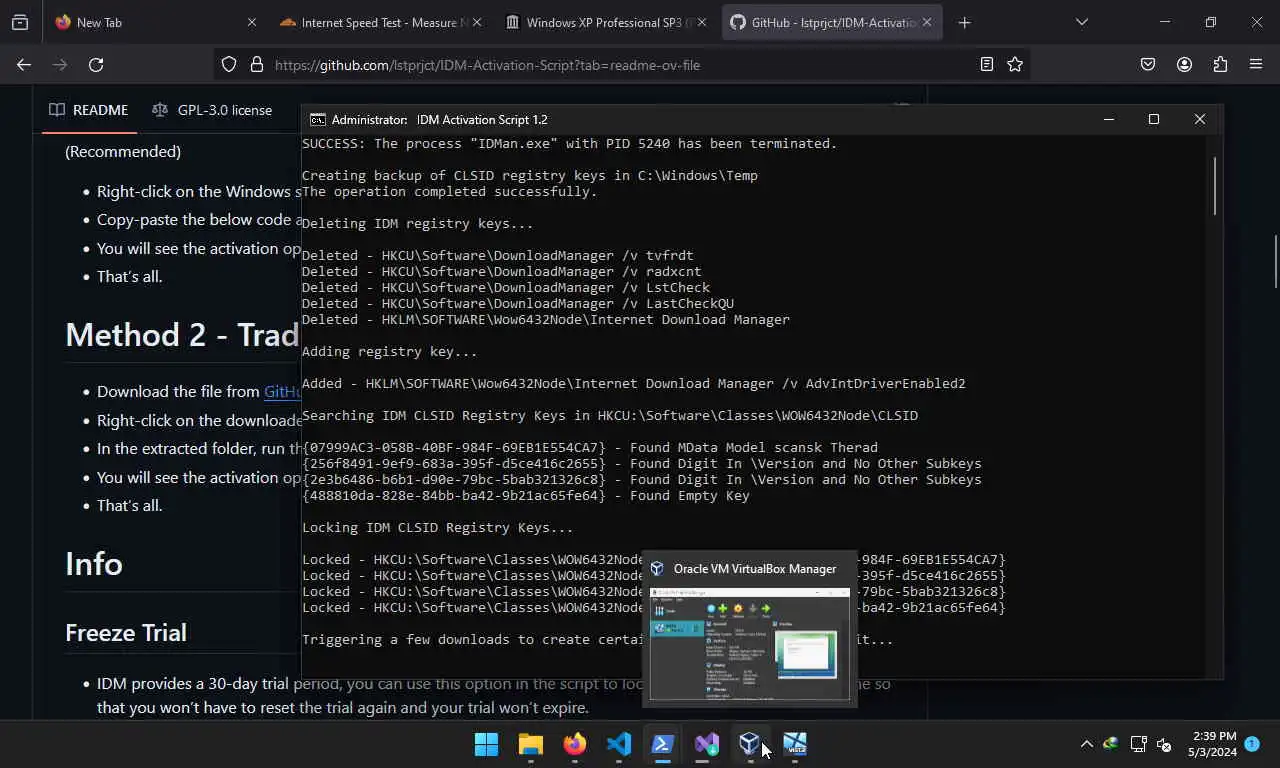The width and height of the screenshot is (1280, 768).
Task: Click the 'Found Empty Key' console line
Action: [x=525, y=495]
